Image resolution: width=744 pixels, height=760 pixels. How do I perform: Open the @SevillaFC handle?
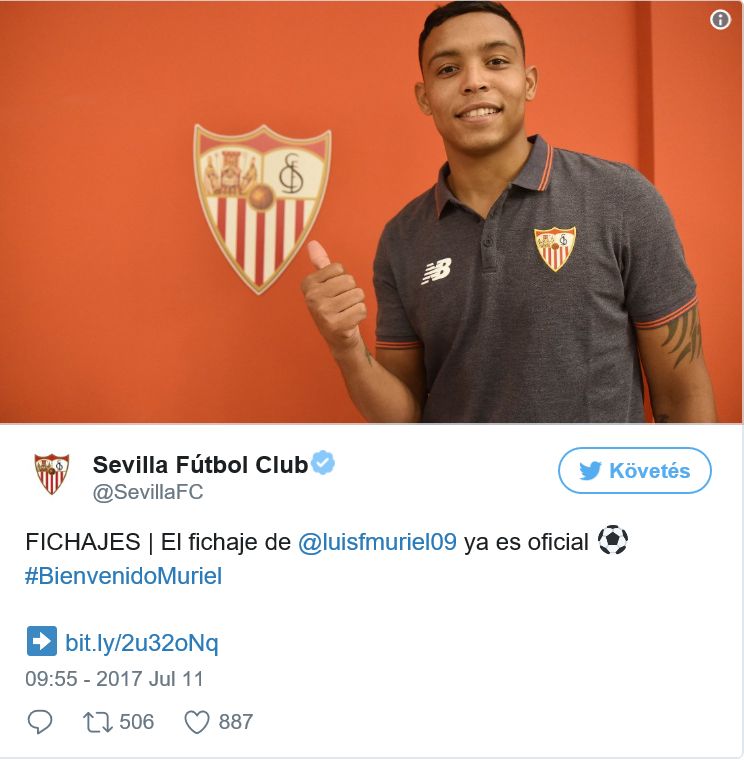click(x=148, y=492)
